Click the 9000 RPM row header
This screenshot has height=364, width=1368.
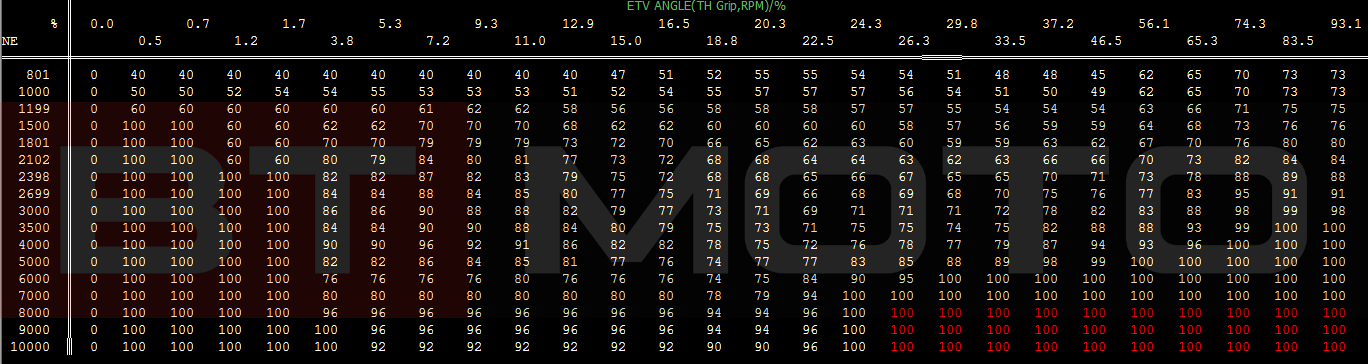tap(34, 329)
